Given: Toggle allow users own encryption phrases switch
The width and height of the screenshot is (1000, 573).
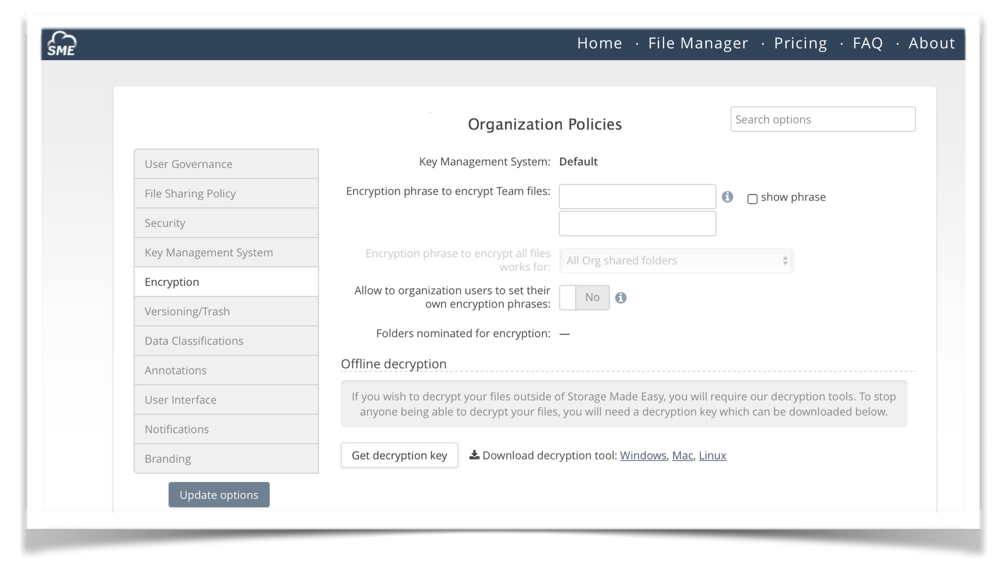Looking at the screenshot, I should click(x=584, y=298).
